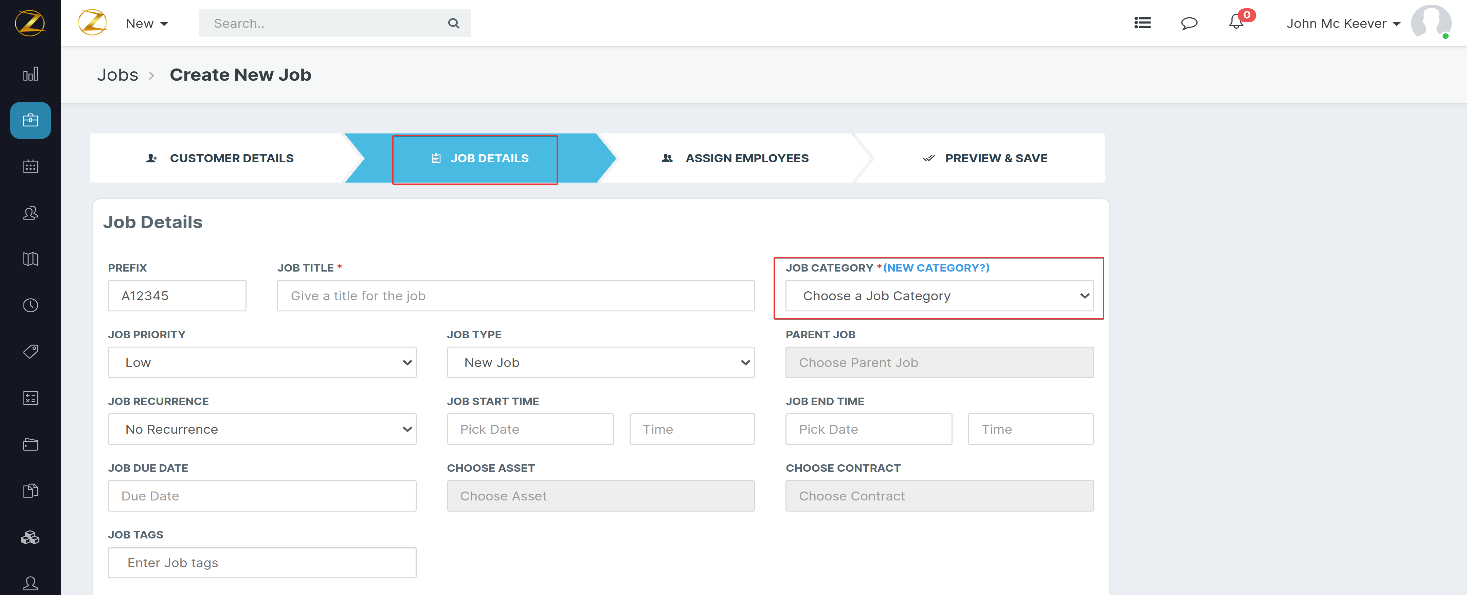
Task: Expand the Job Recurrence dropdown
Action: point(262,430)
